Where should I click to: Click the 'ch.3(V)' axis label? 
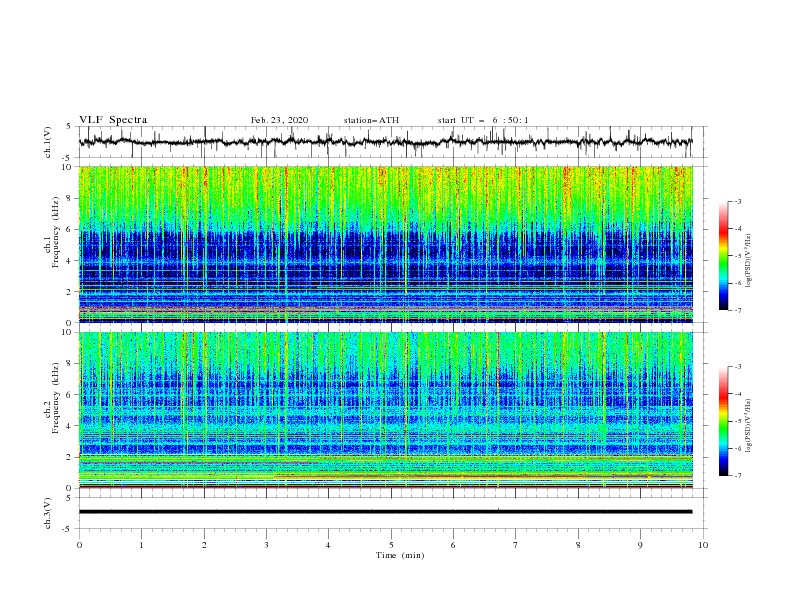(x=48, y=513)
